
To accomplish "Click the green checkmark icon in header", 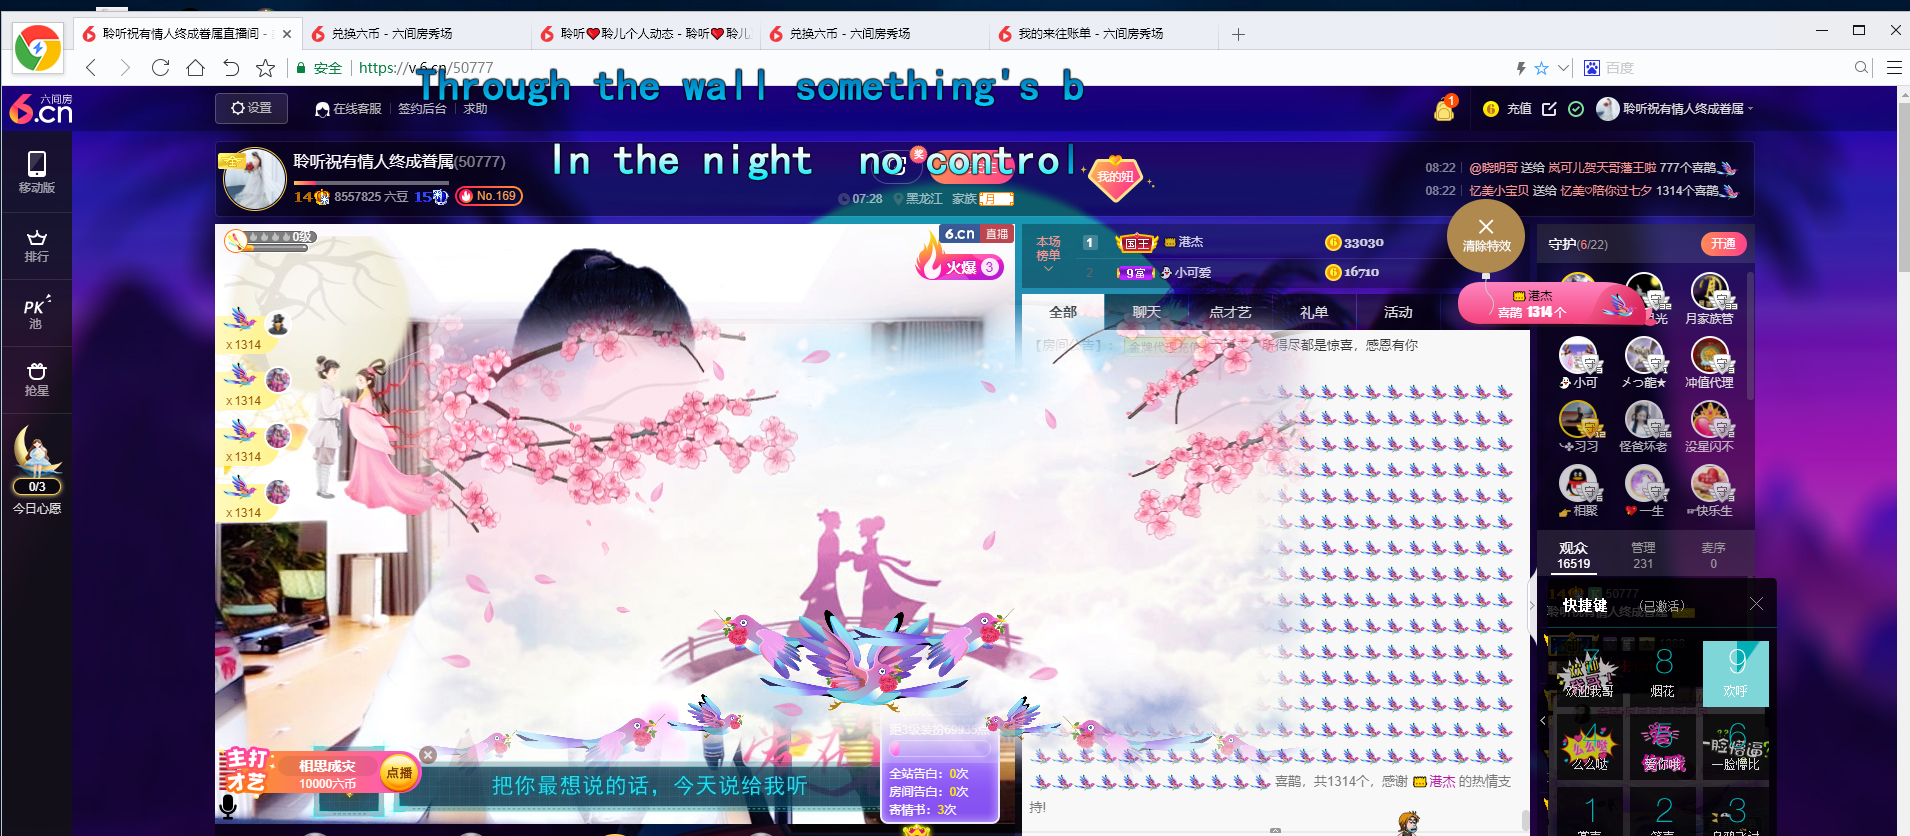I will click(1576, 109).
